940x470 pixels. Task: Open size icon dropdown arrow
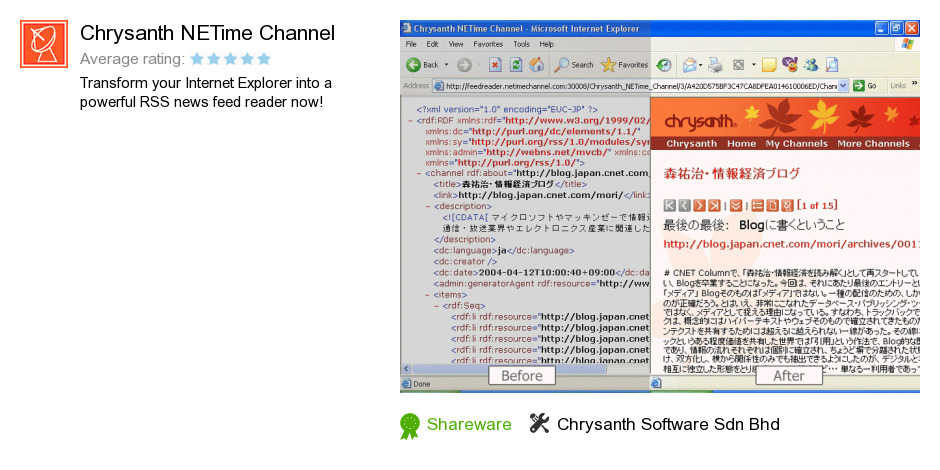(x=753, y=65)
